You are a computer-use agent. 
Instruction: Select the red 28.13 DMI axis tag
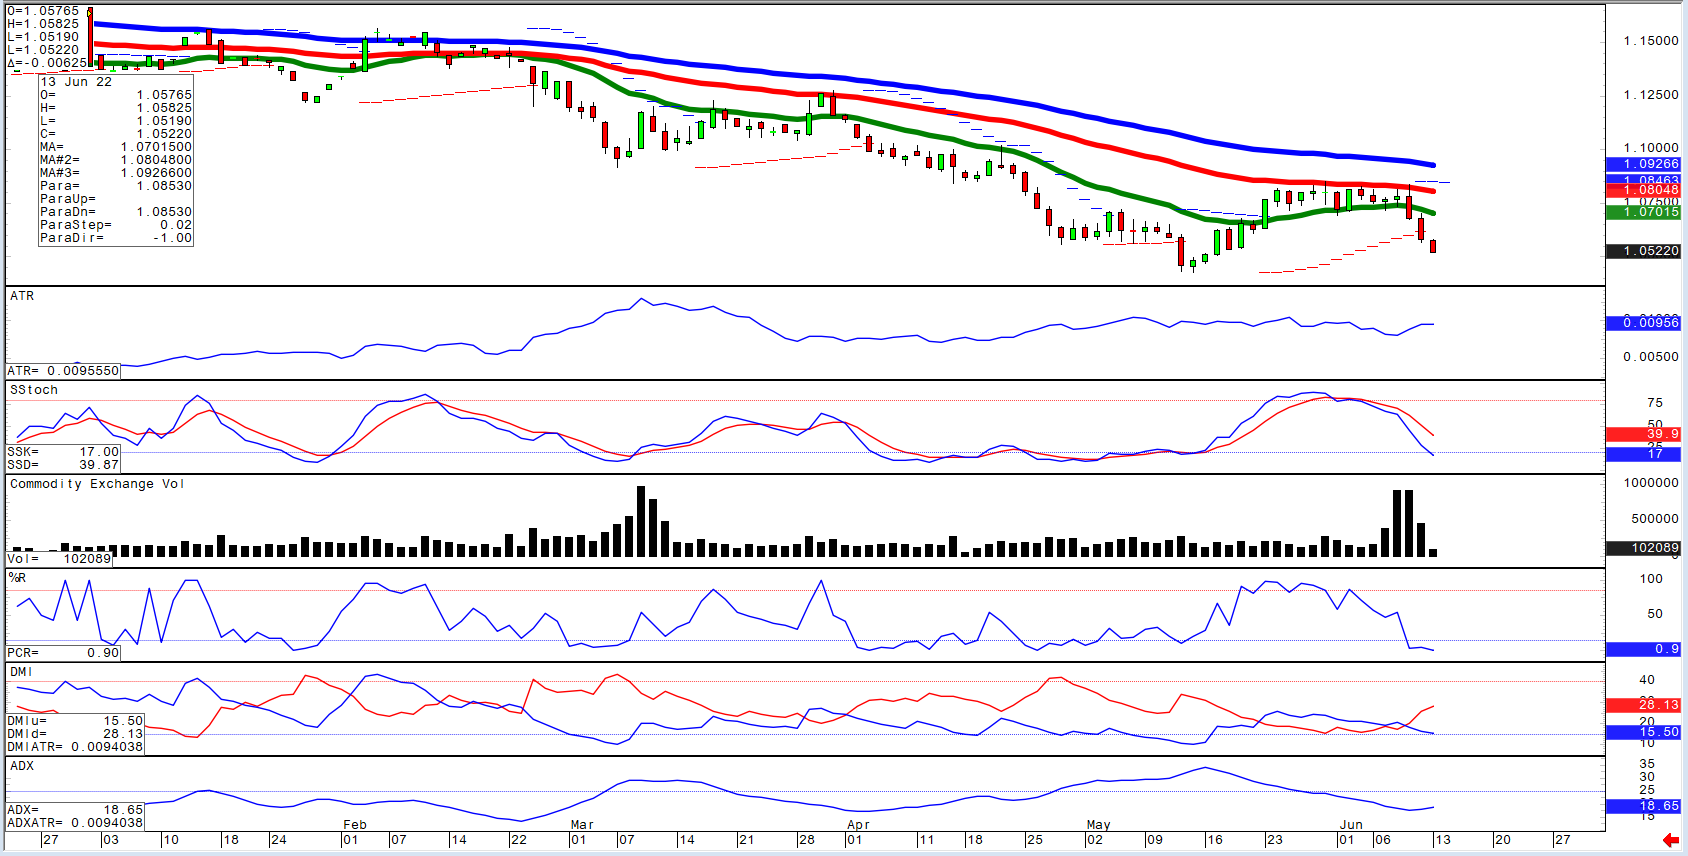(x=1643, y=706)
